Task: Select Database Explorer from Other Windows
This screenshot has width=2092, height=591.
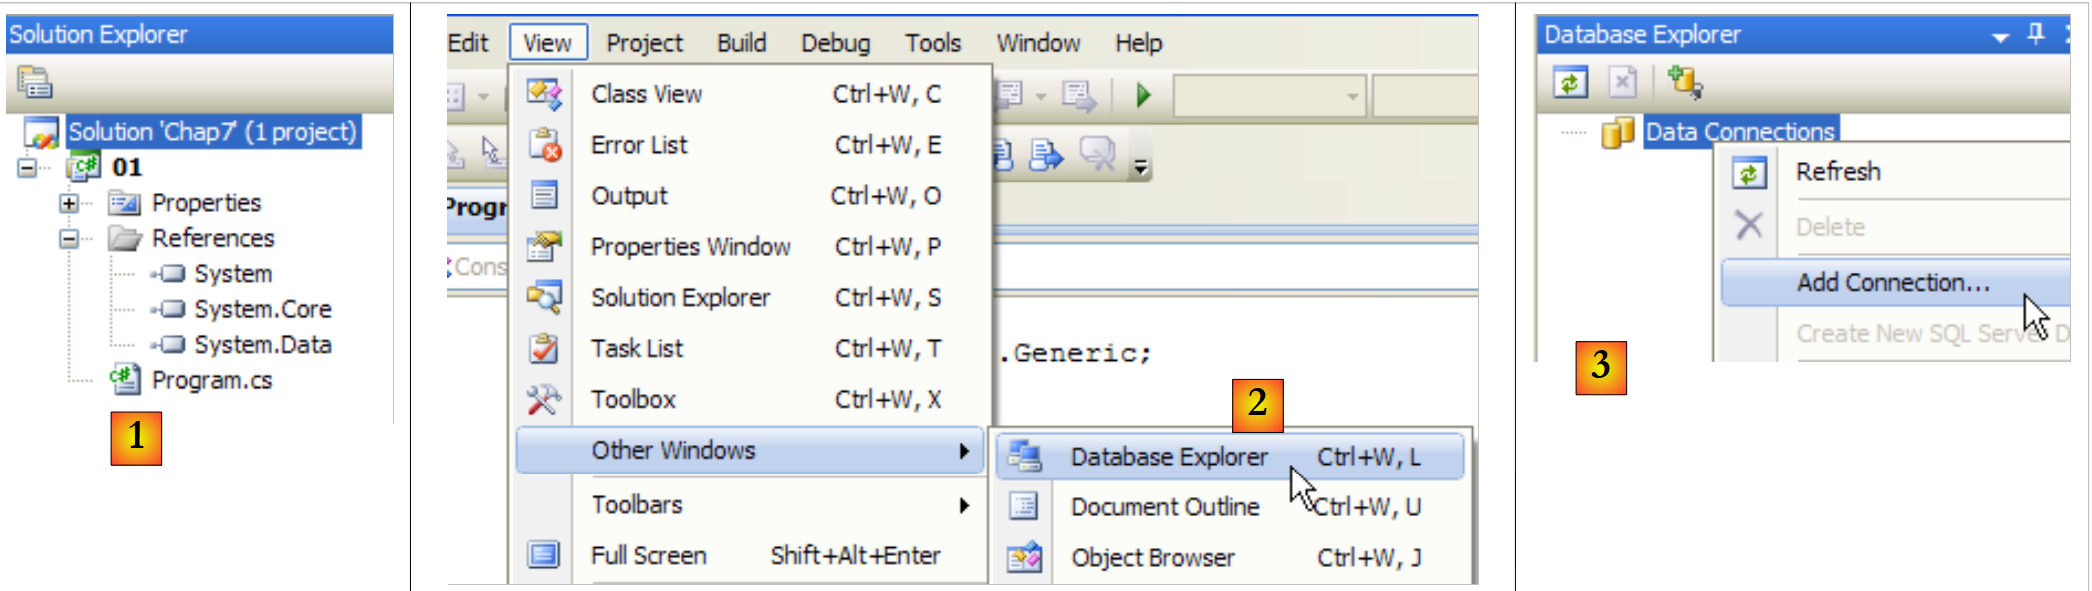Action: click(x=1168, y=457)
